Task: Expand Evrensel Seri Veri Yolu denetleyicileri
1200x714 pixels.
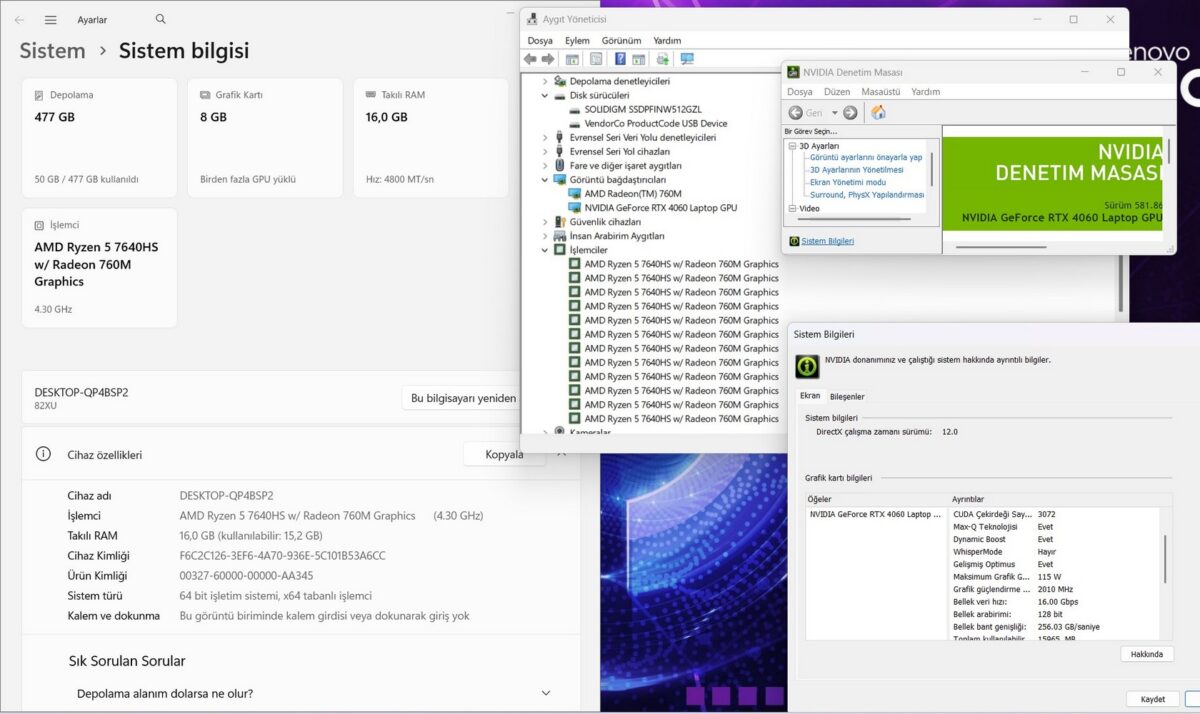Action: point(545,137)
